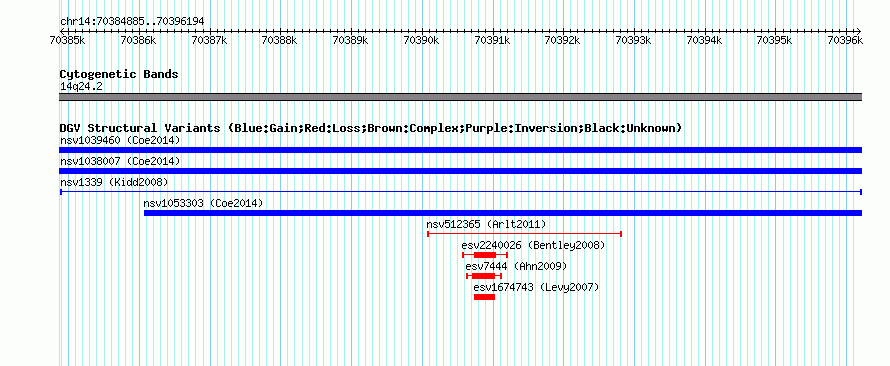
Task: Click the 70396k ruler tick label
Action: (x=845, y=40)
